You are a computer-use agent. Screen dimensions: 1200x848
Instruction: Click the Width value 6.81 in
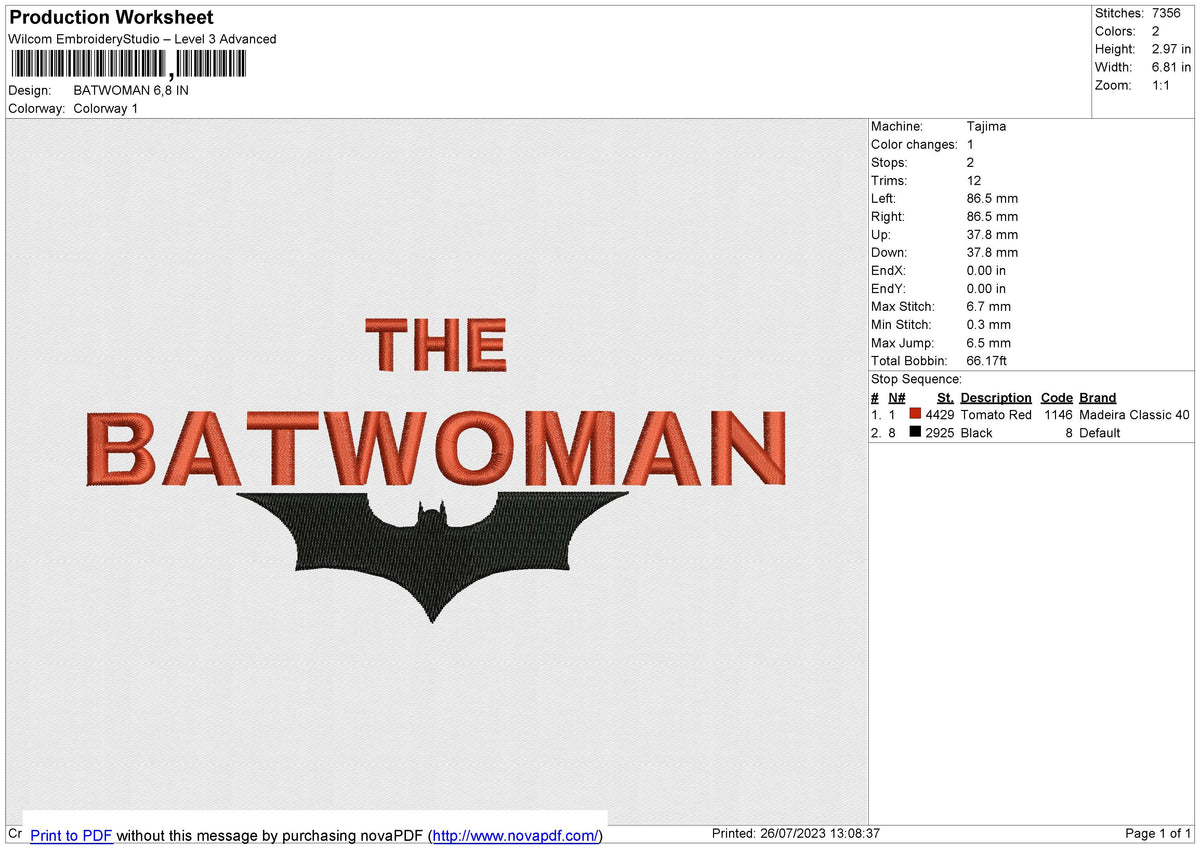[1171, 67]
